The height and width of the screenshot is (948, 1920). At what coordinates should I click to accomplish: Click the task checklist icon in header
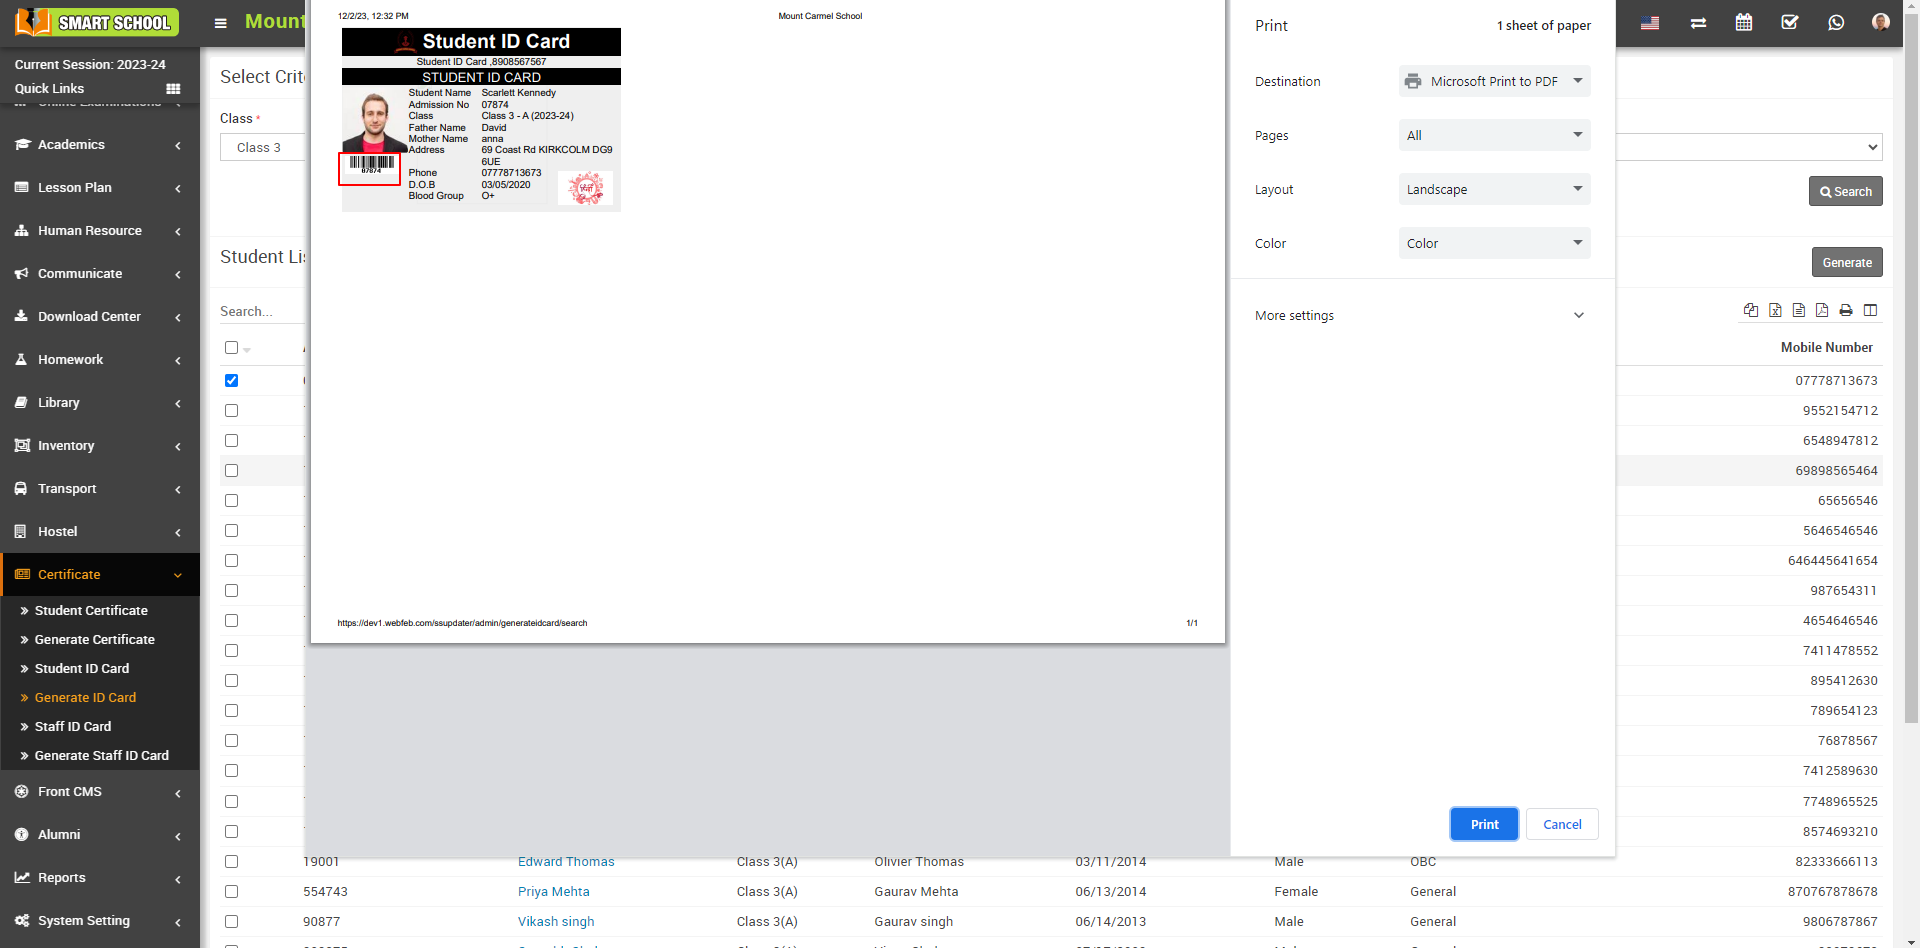click(1790, 22)
